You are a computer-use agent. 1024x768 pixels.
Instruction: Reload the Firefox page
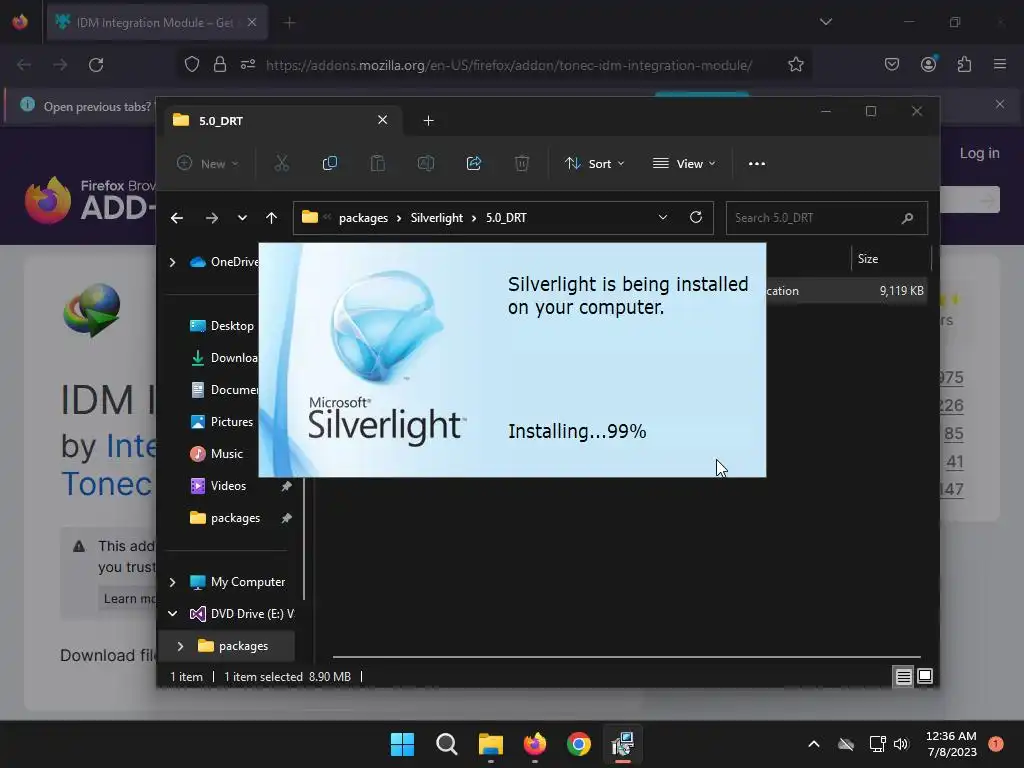click(96, 65)
